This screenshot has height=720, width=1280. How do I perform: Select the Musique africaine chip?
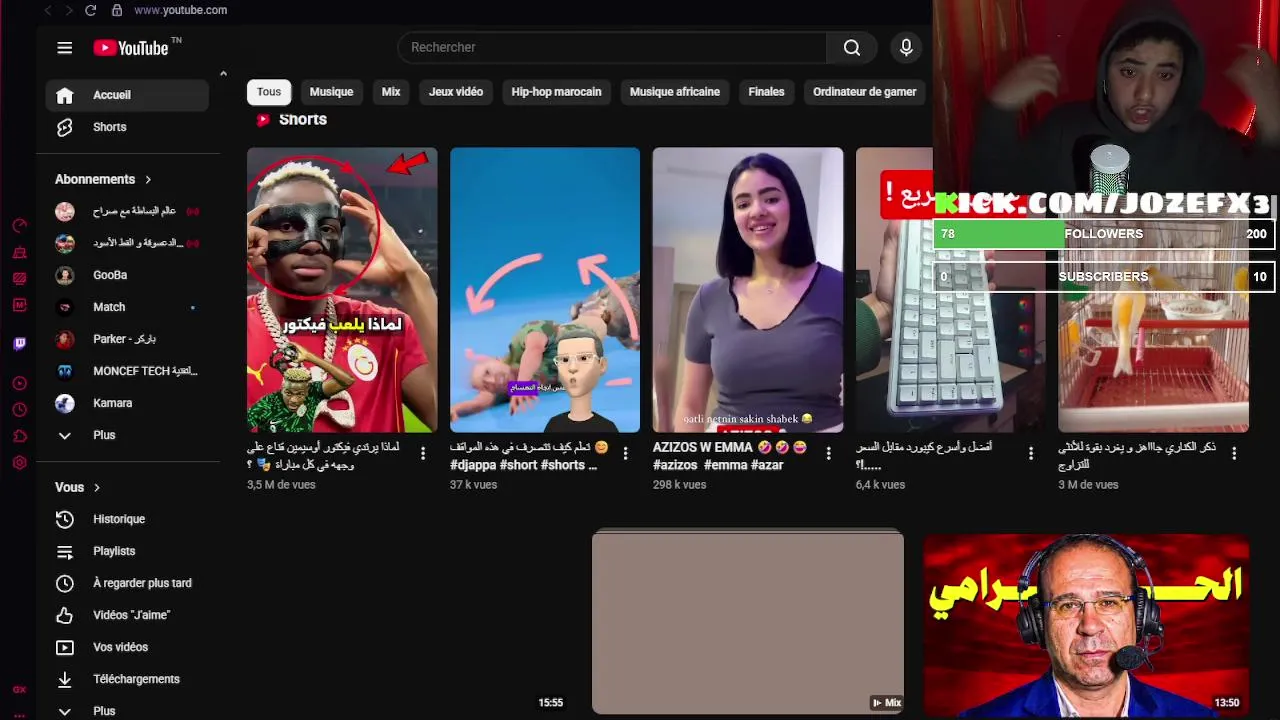[x=675, y=92]
